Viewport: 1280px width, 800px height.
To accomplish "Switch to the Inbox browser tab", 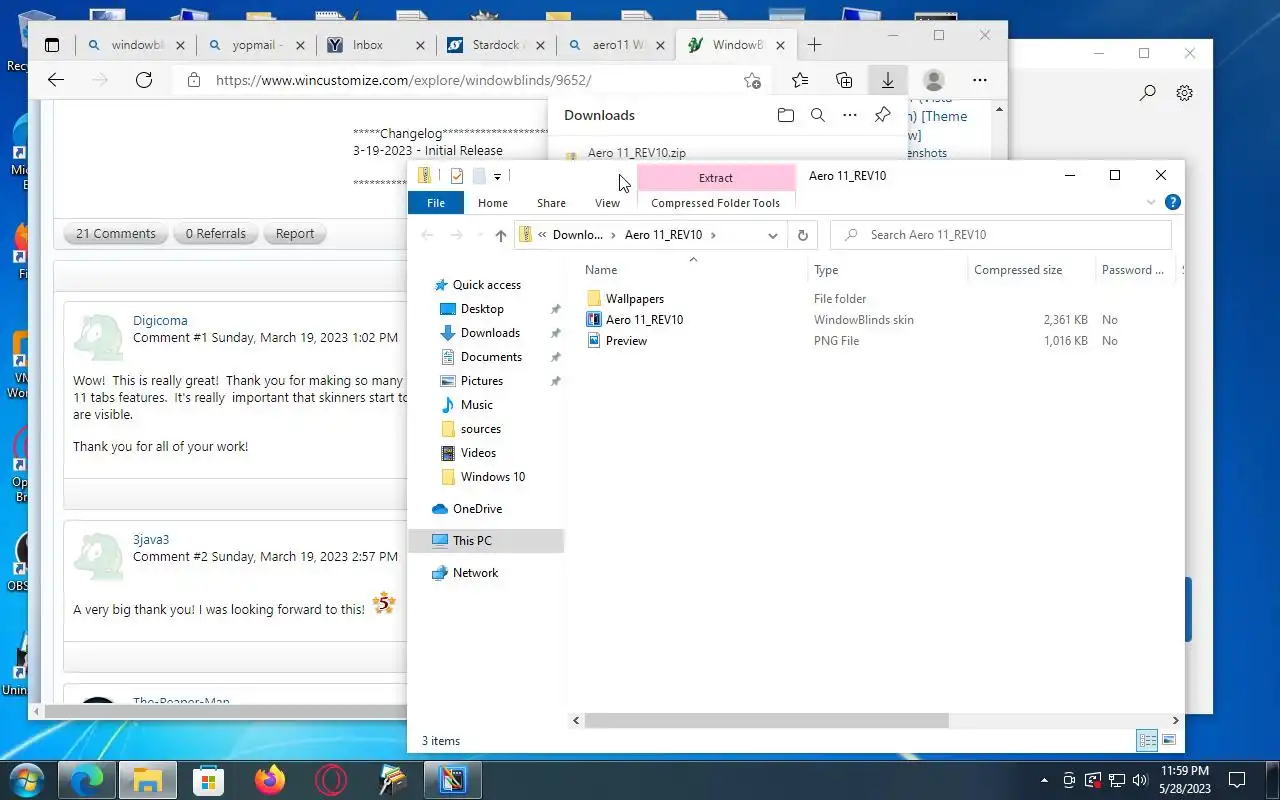I will [376, 45].
